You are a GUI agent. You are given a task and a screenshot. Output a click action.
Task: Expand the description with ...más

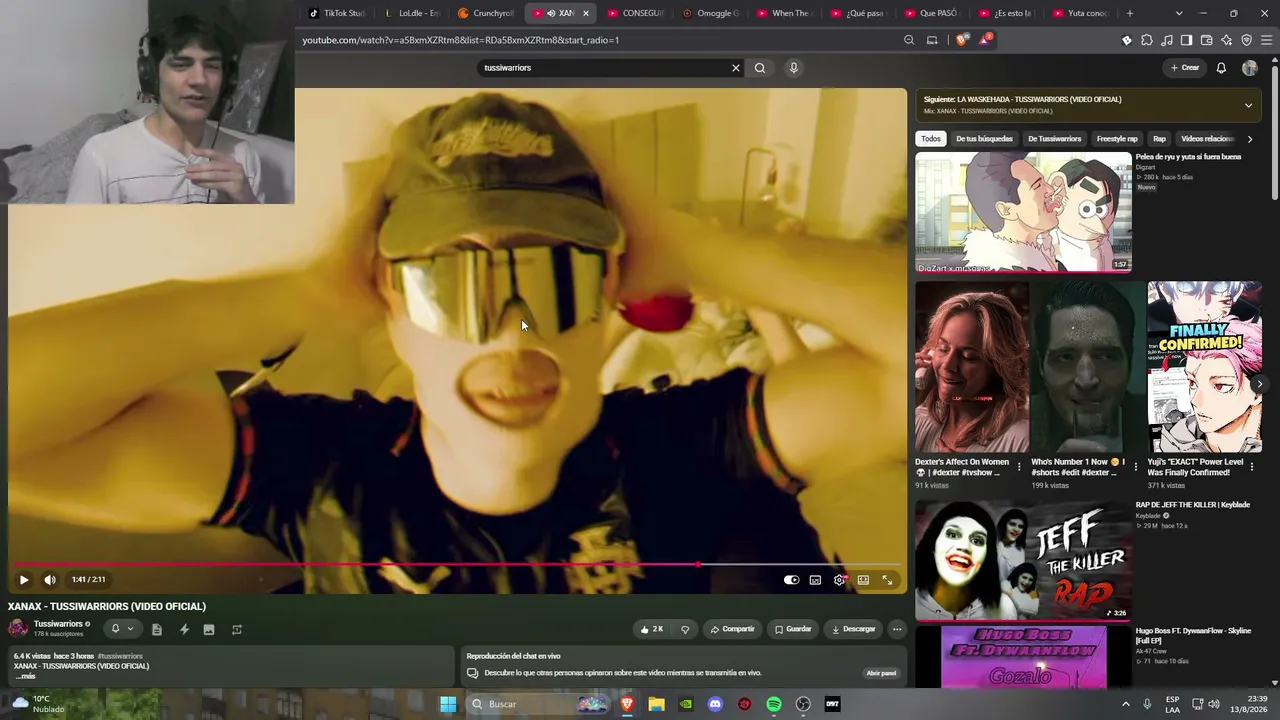(26, 677)
